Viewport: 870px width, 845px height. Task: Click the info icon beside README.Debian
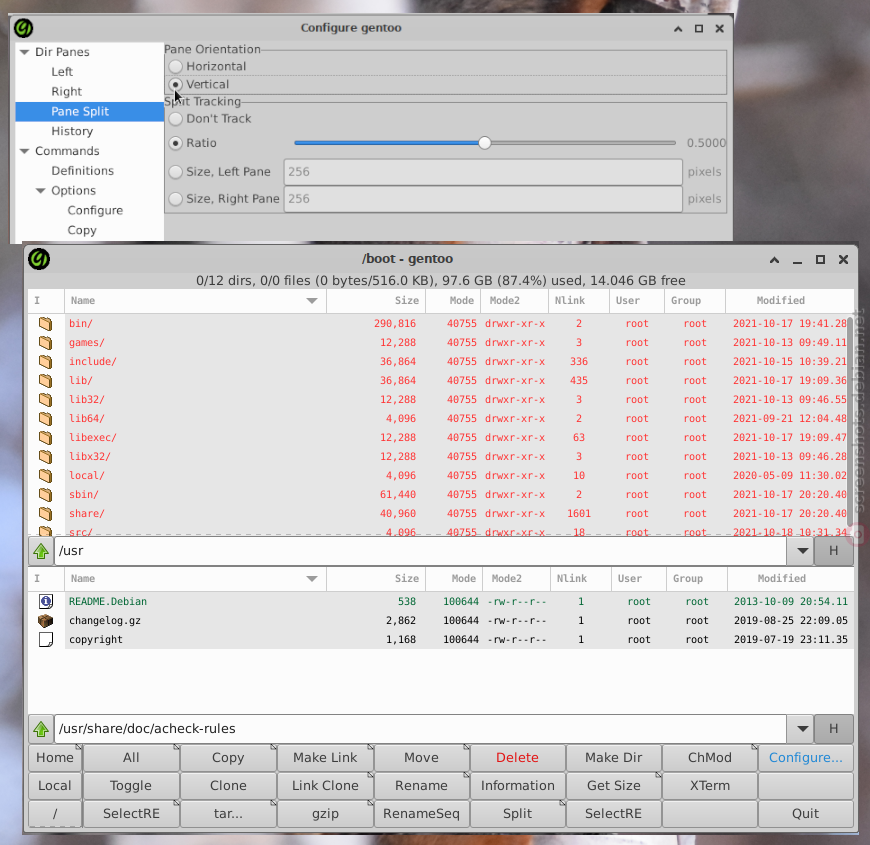coord(45,601)
